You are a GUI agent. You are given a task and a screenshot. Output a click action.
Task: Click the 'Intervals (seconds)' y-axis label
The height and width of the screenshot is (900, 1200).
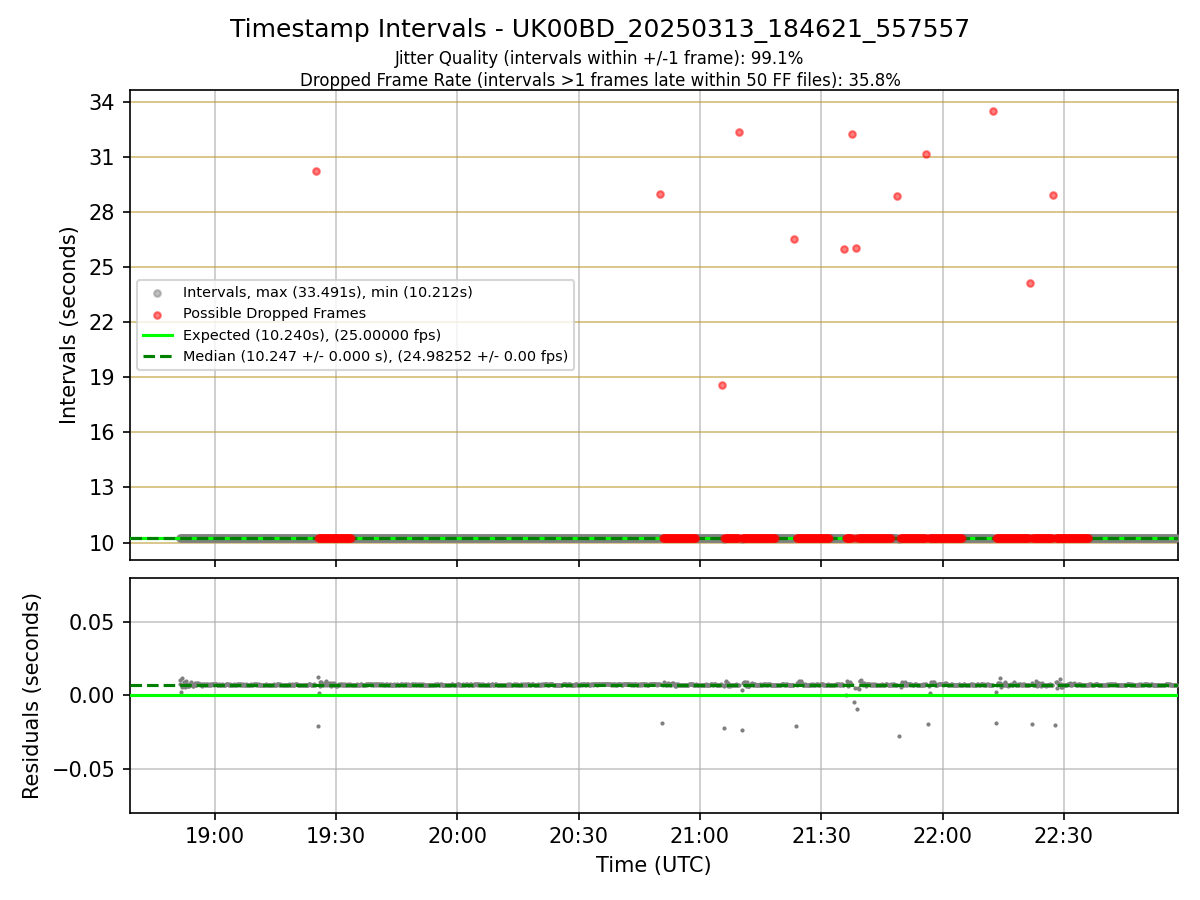coord(69,325)
